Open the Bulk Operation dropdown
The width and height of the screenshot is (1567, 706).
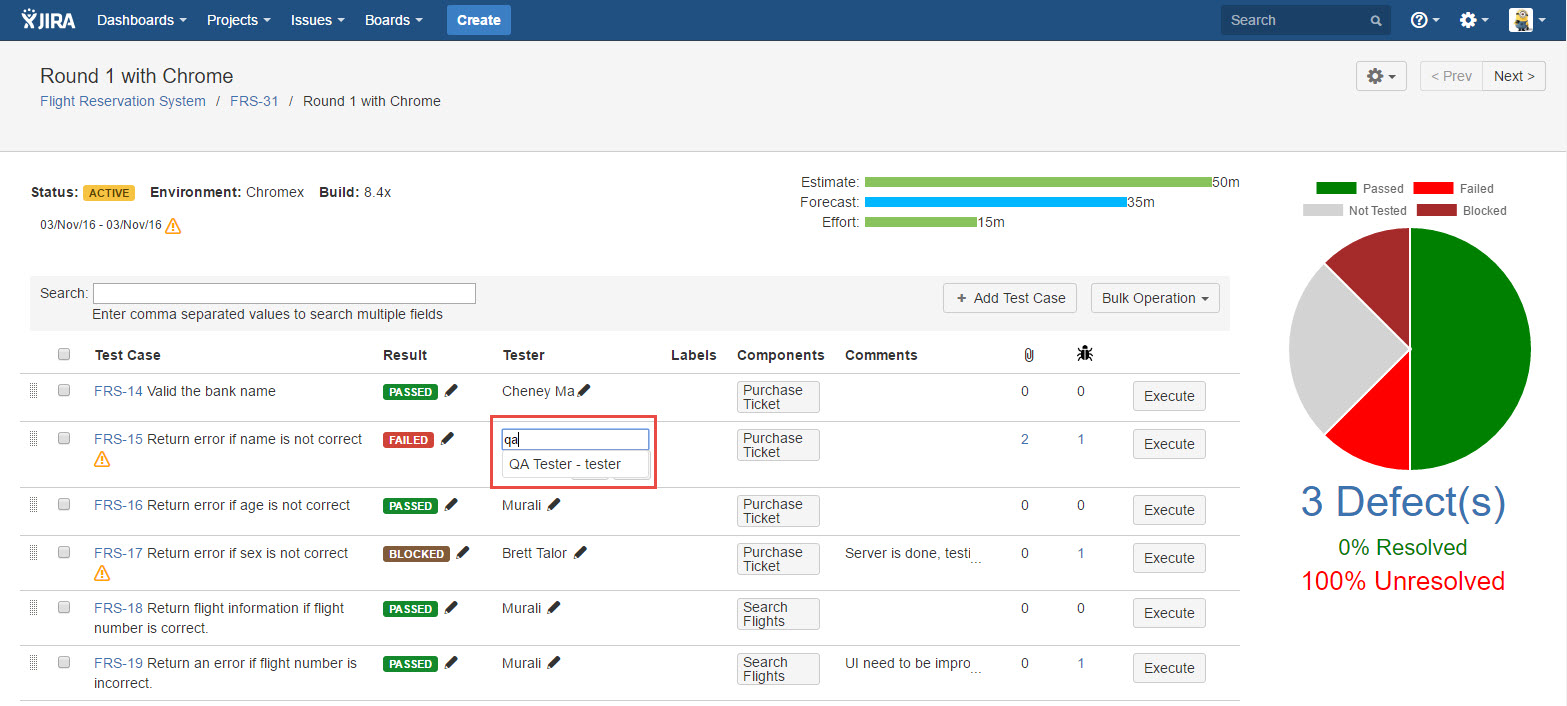point(1155,298)
